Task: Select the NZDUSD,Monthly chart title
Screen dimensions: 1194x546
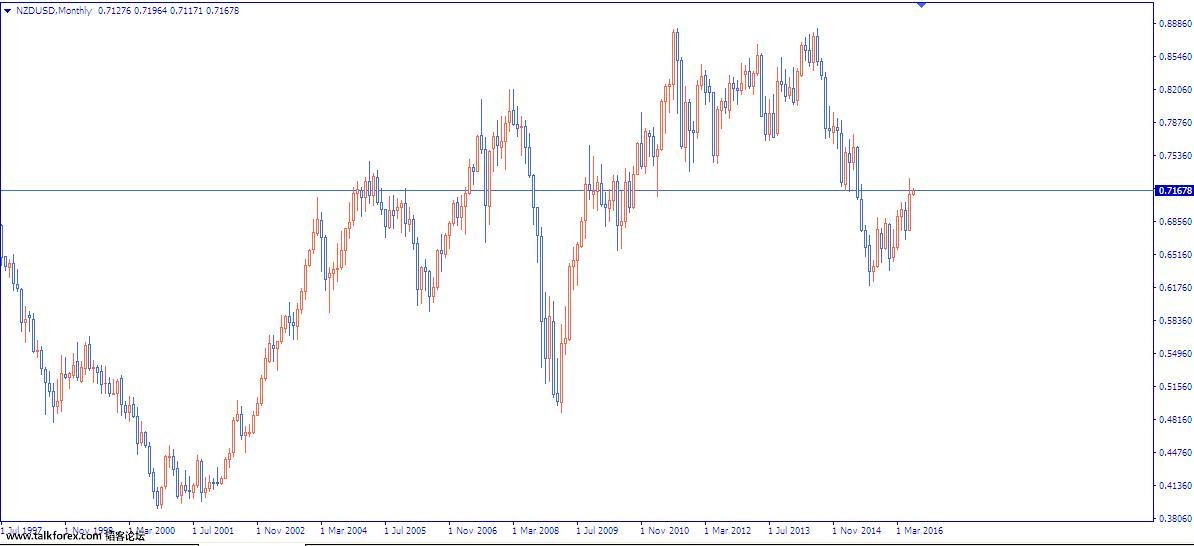Action: pyautogui.click(x=54, y=11)
